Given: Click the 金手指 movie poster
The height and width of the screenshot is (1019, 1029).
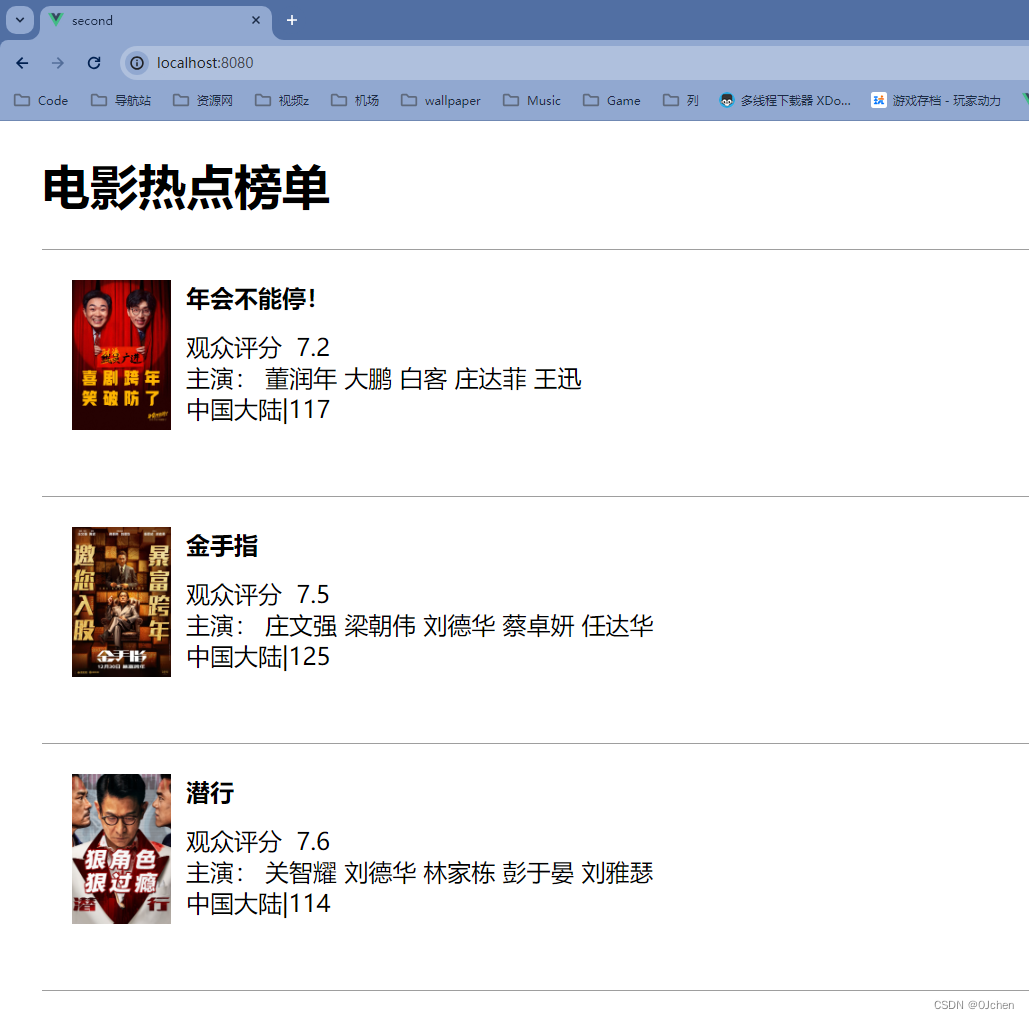Looking at the screenshot, I should [x=121, y=602].
